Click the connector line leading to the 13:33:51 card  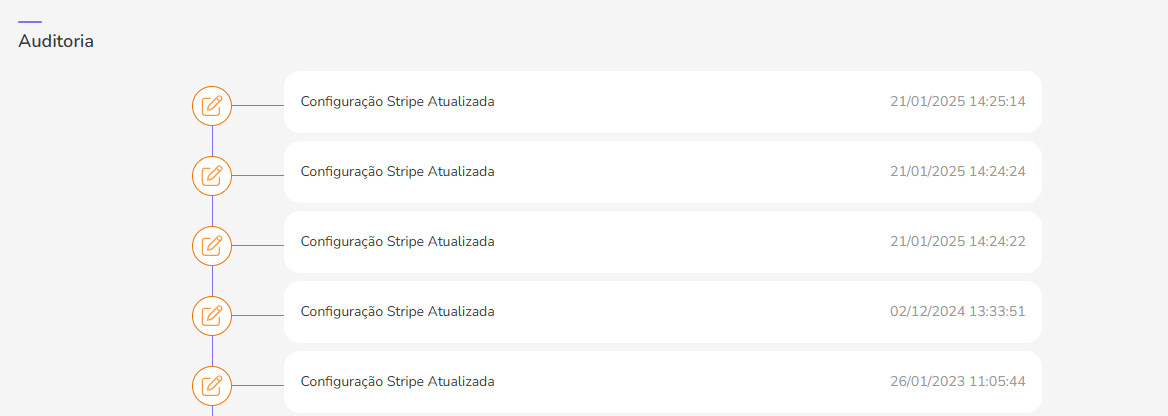258,316
